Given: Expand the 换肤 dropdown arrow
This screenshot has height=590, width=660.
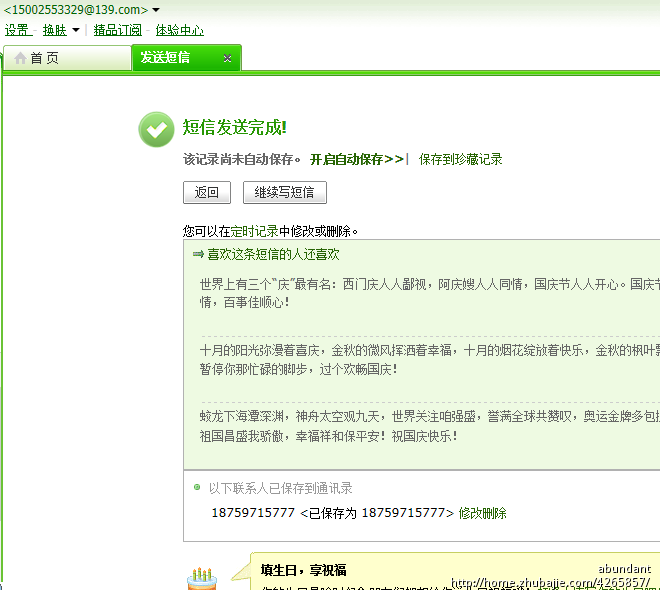Looking at the screenshot, I should [x=76, y=30].
